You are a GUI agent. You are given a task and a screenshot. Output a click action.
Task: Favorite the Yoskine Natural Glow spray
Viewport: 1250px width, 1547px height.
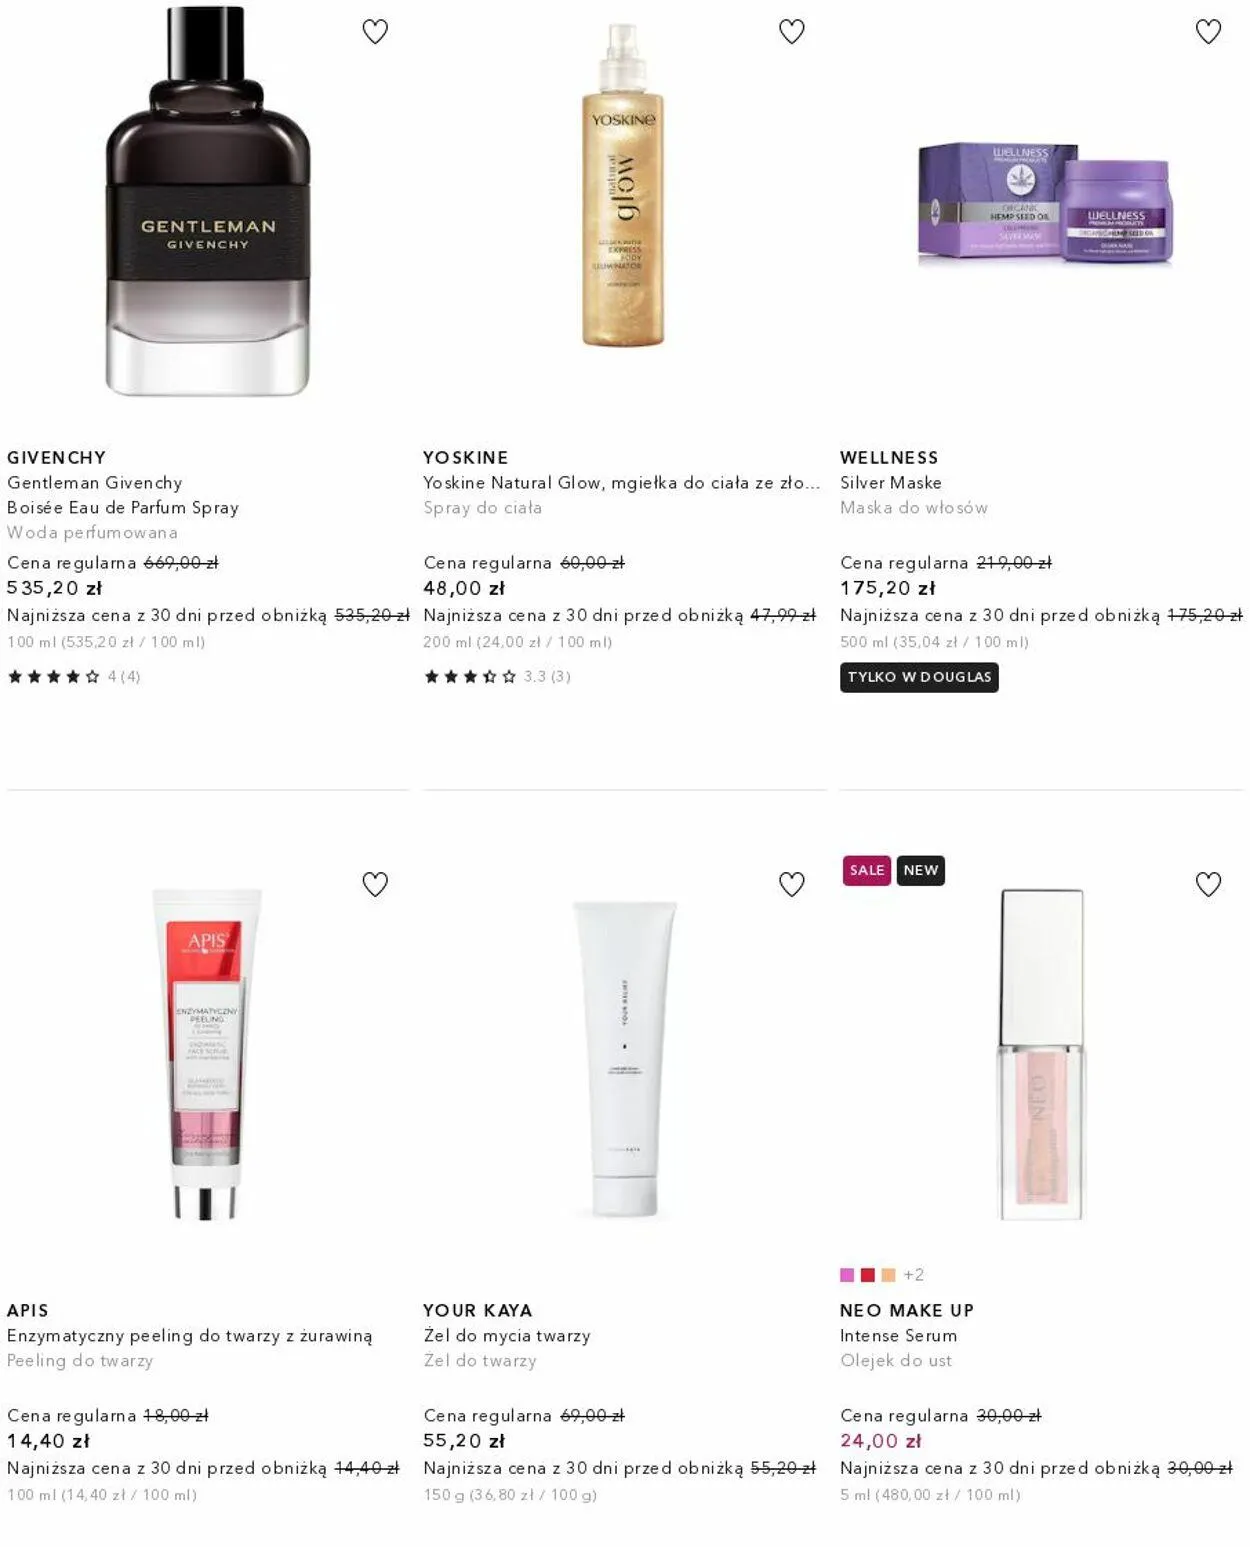[792, 32]
